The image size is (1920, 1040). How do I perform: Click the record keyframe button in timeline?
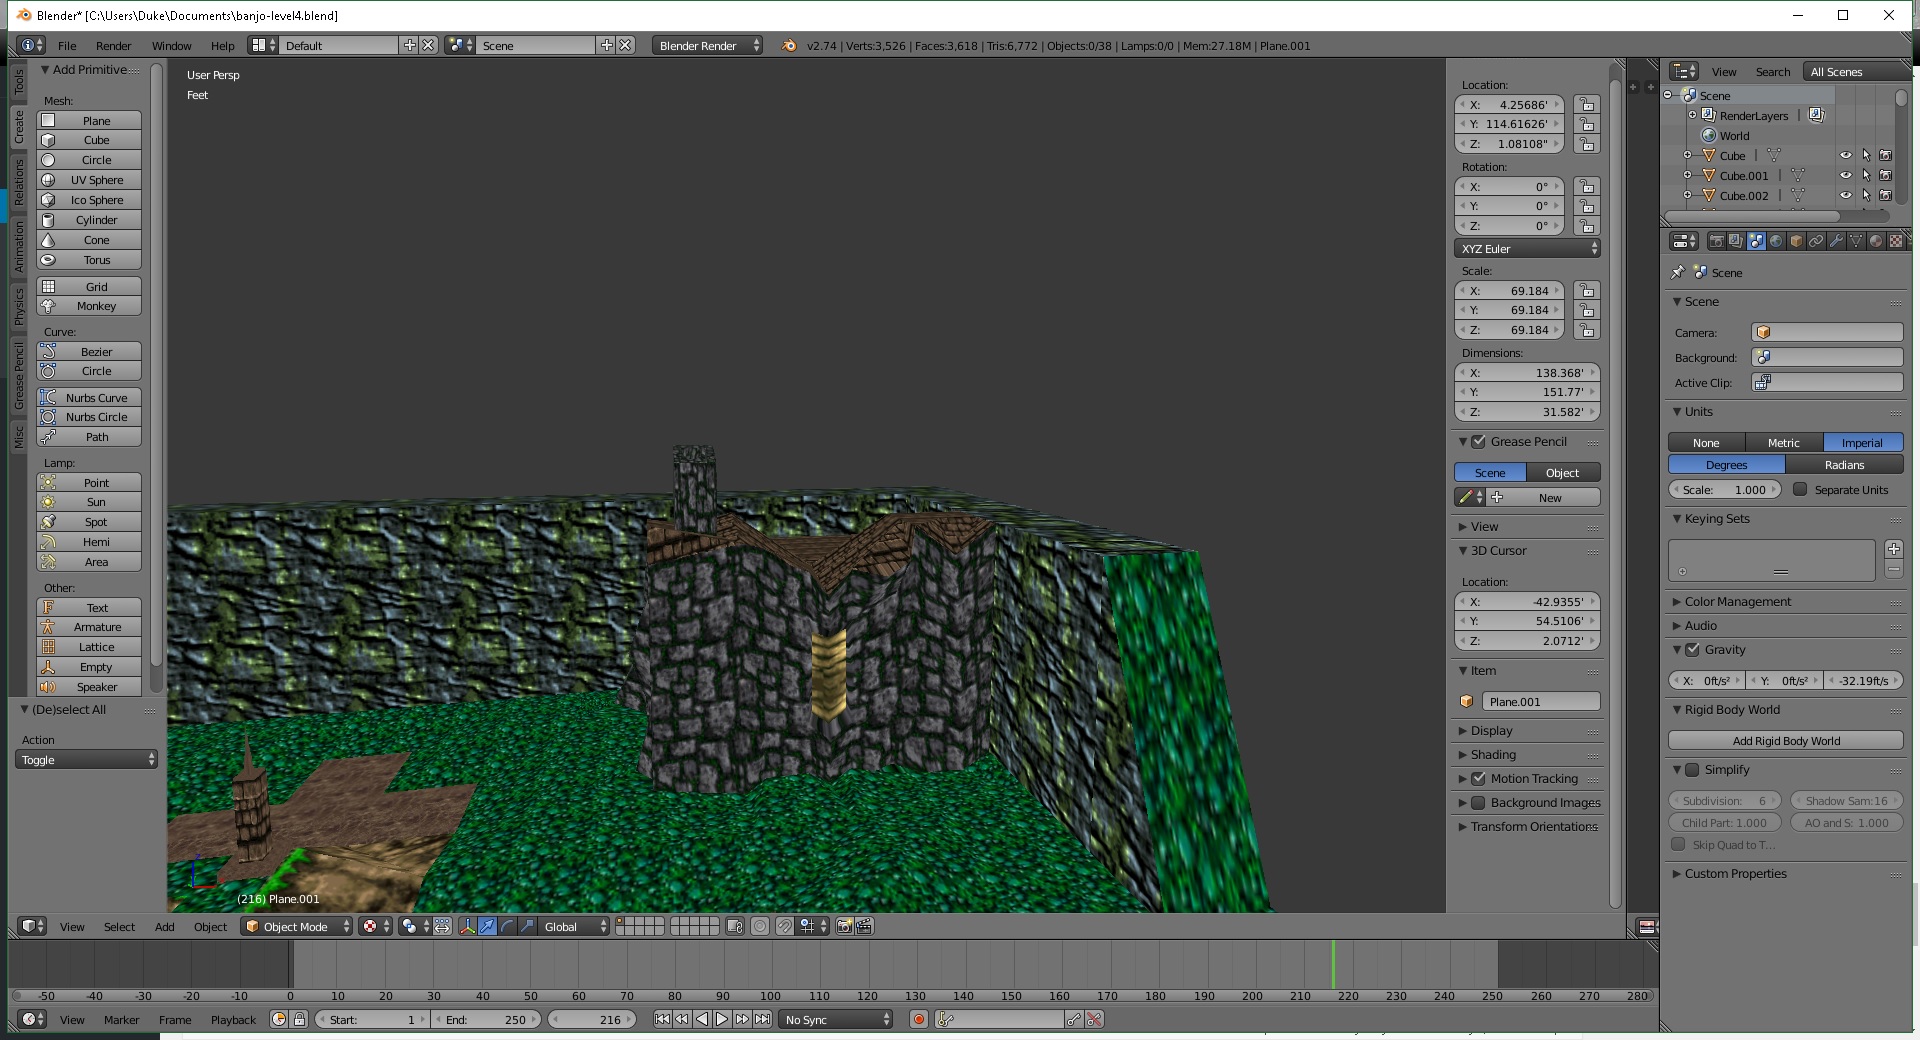[x=918, y=1019]
